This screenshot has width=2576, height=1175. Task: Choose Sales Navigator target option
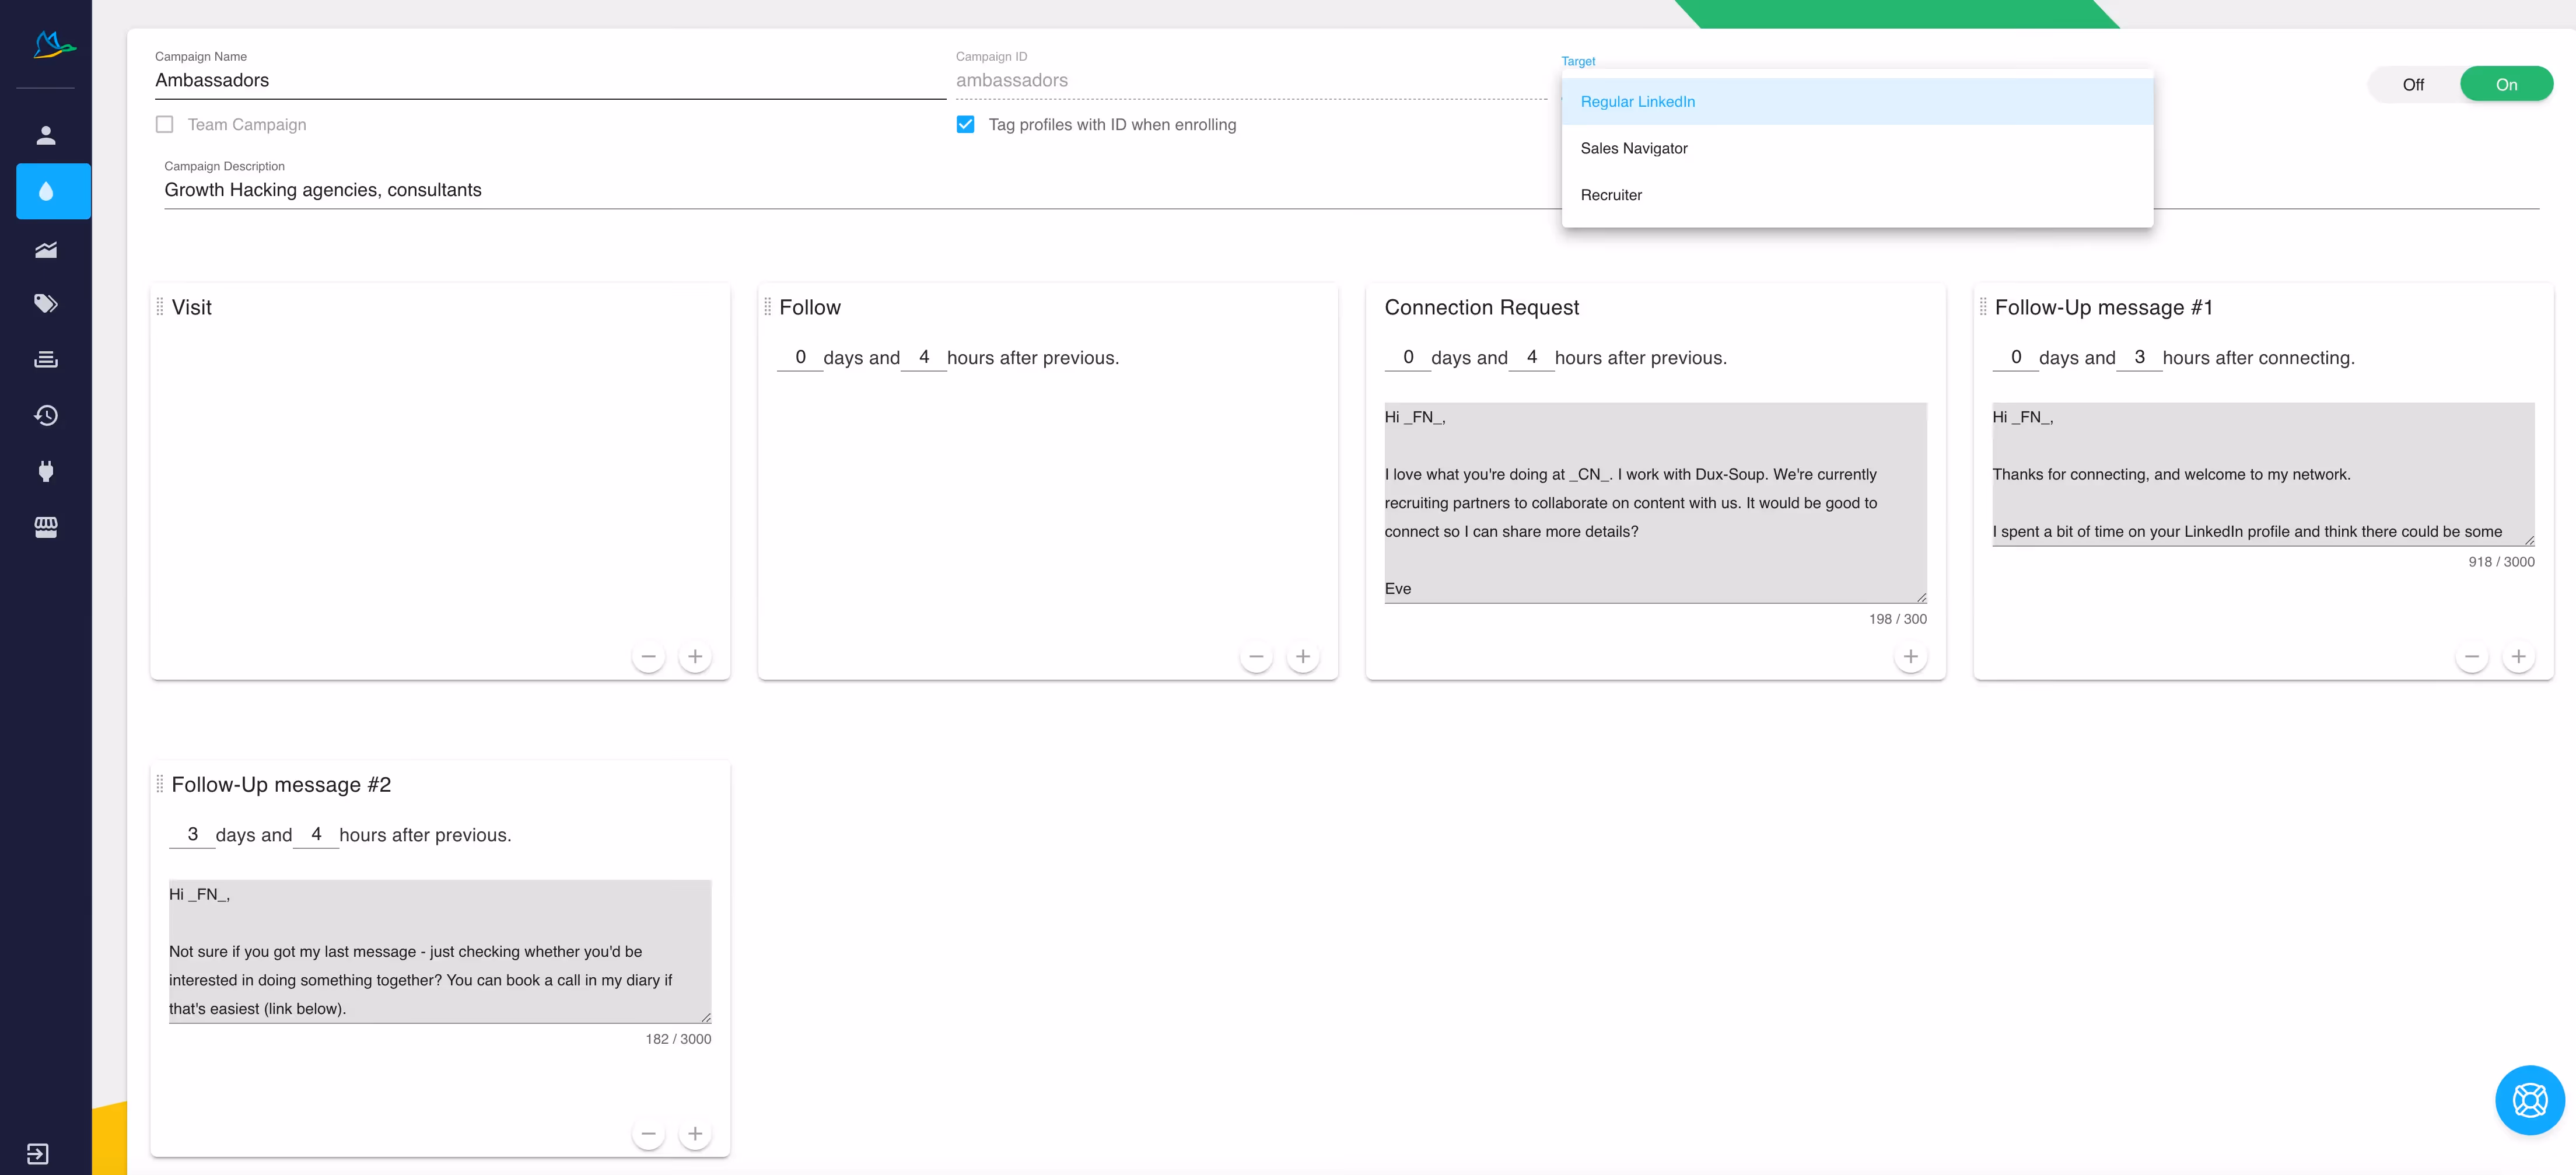tap(1633, 148)
